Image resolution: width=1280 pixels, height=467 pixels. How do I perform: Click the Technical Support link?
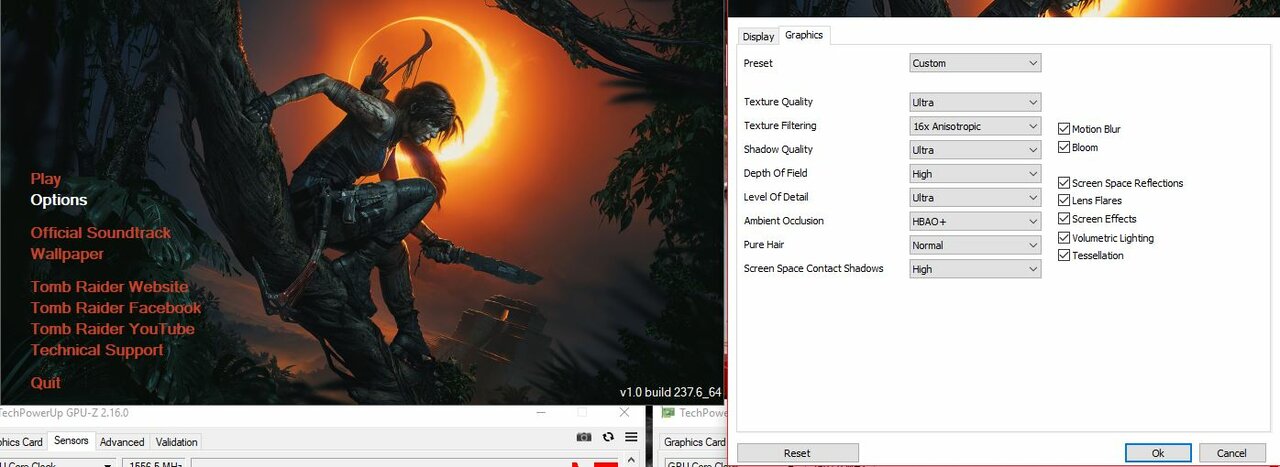point(97,350)
